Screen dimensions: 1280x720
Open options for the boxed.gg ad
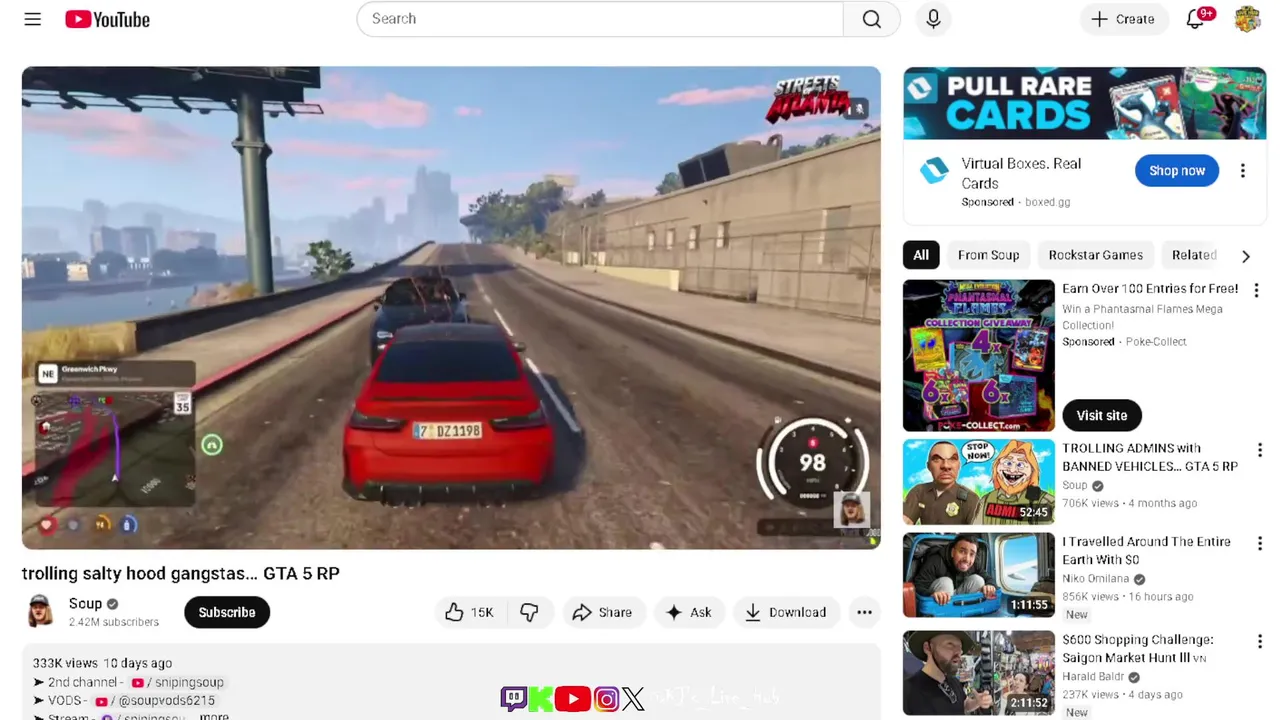[1242, 171]
